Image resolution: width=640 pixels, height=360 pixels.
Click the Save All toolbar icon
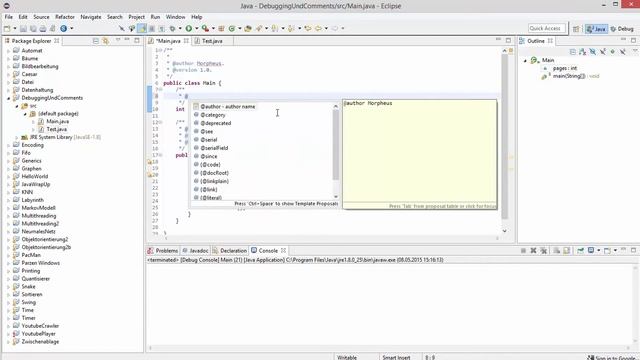pos(33,29)
